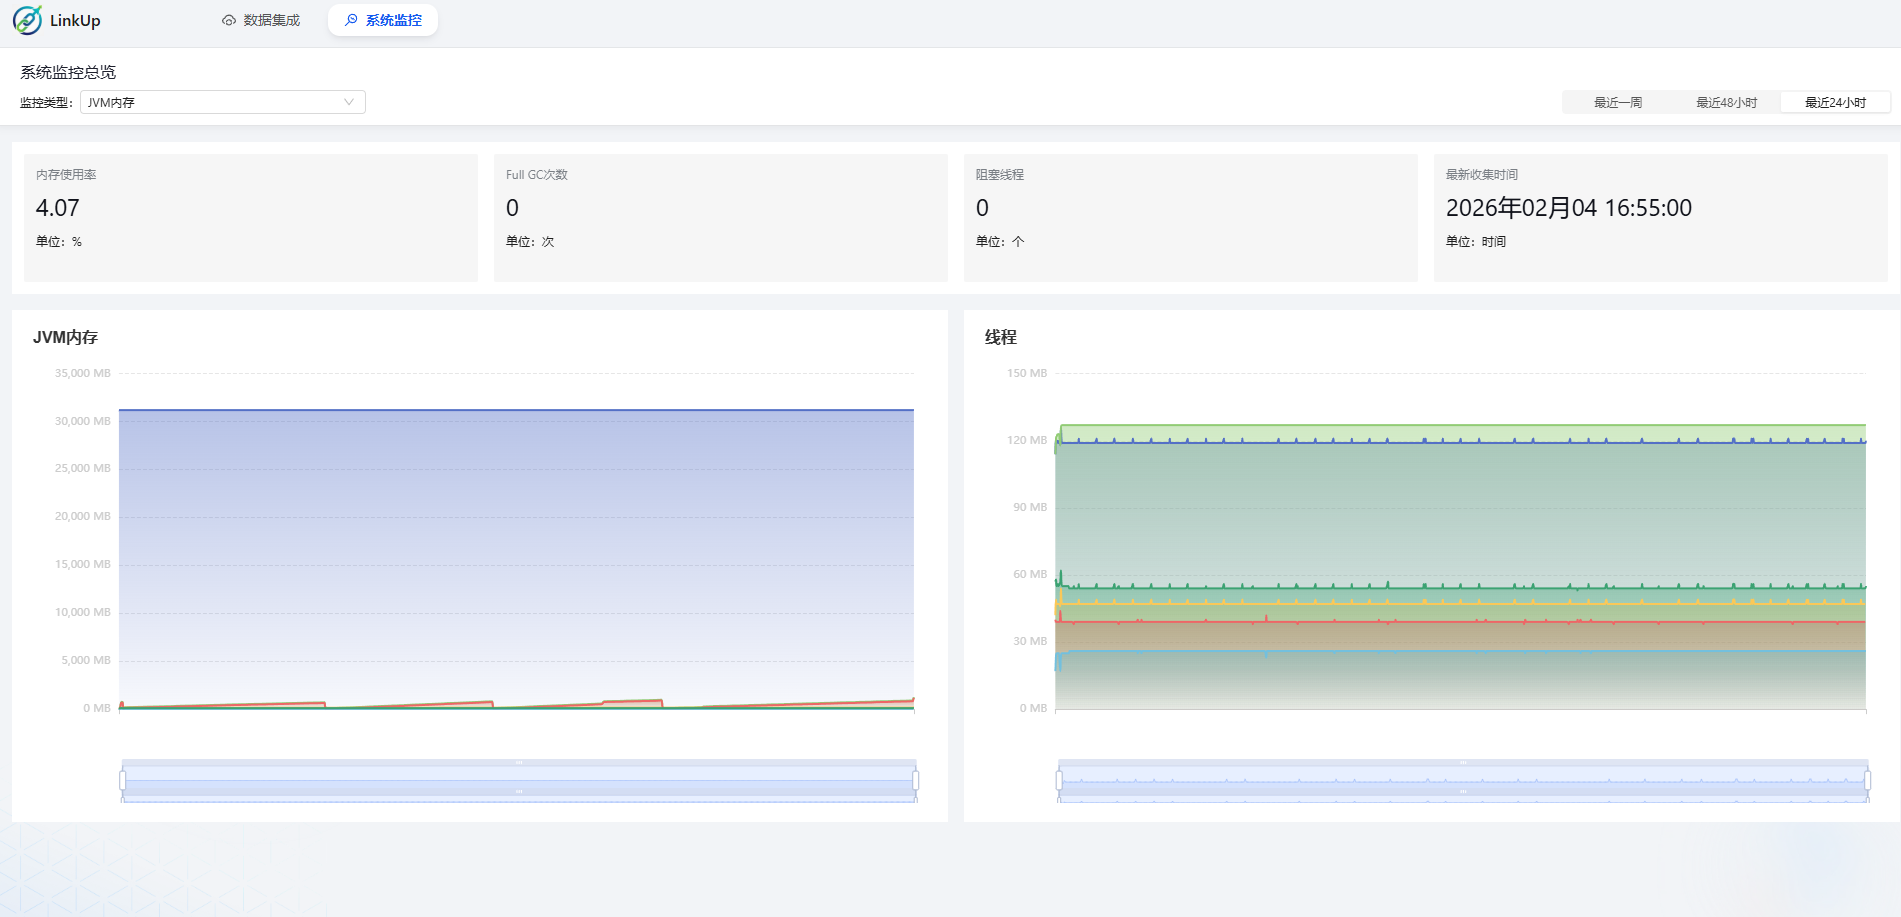Click right handle of JVM内存 zoom slider
The image size is (1901, 917).
[915, 780]
